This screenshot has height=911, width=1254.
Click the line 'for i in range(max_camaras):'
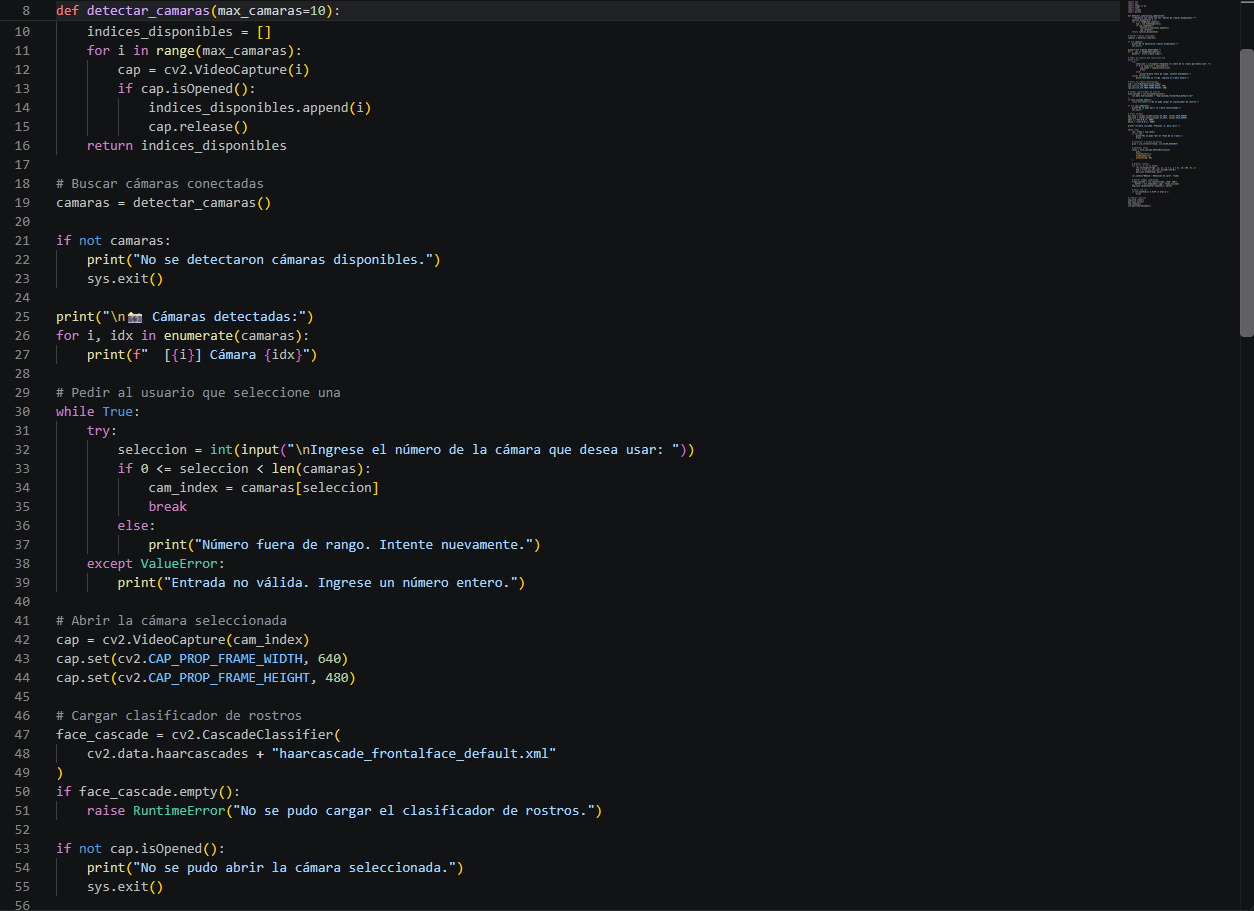click(194, 50)
